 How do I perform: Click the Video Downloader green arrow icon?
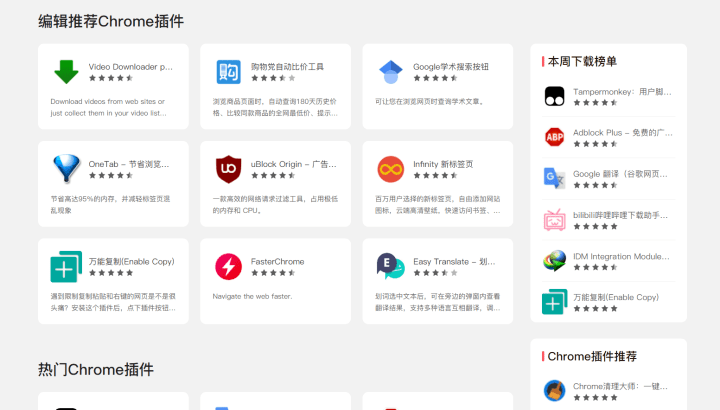(x=66, y=72)
